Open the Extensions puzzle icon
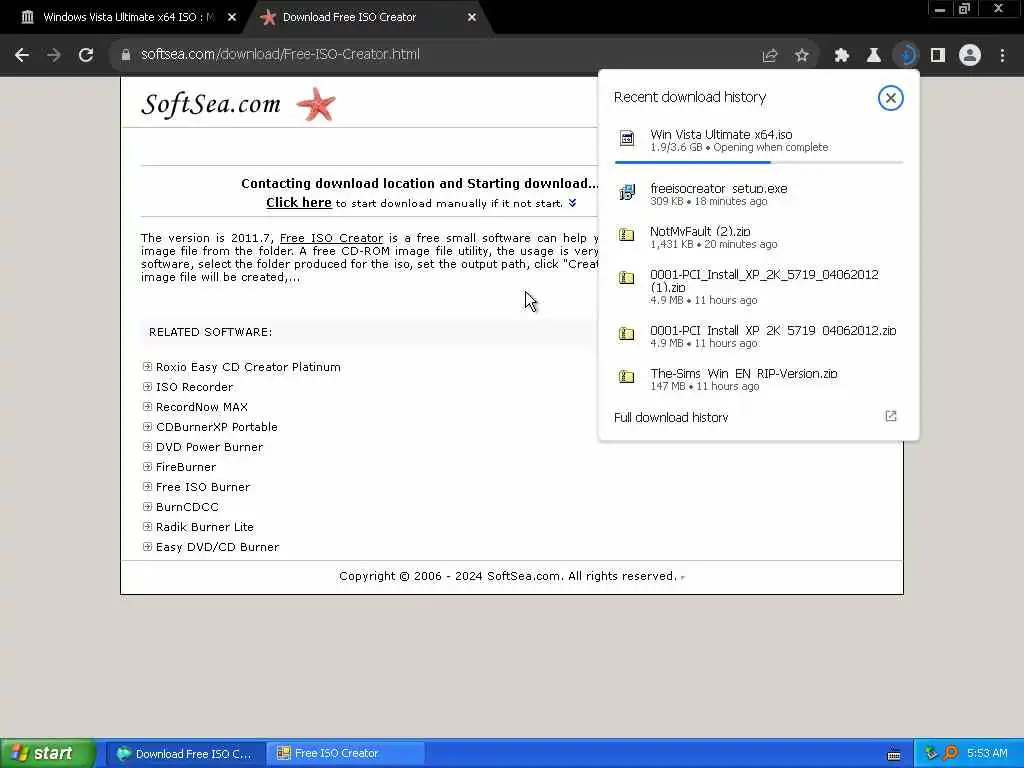Viewport: 1024px width, 768px height. tap(842, 56)
